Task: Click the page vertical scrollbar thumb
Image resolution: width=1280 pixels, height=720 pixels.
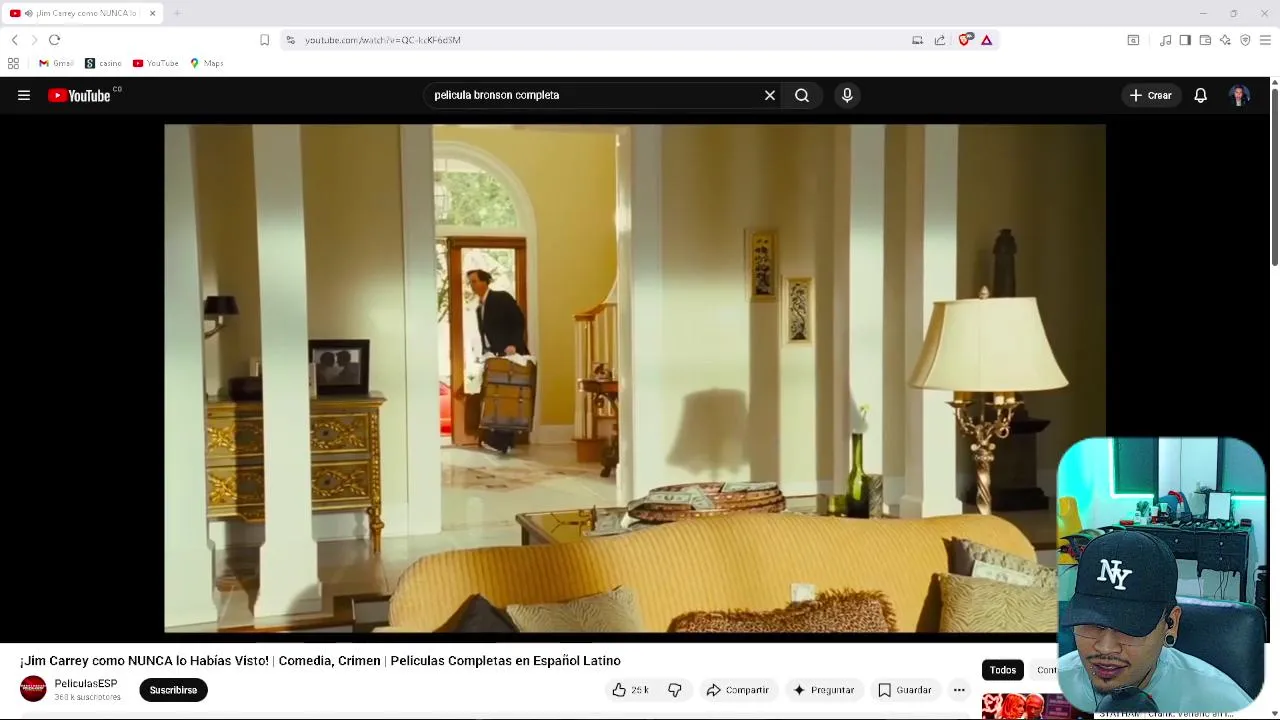Action: tap(1274, 178)
